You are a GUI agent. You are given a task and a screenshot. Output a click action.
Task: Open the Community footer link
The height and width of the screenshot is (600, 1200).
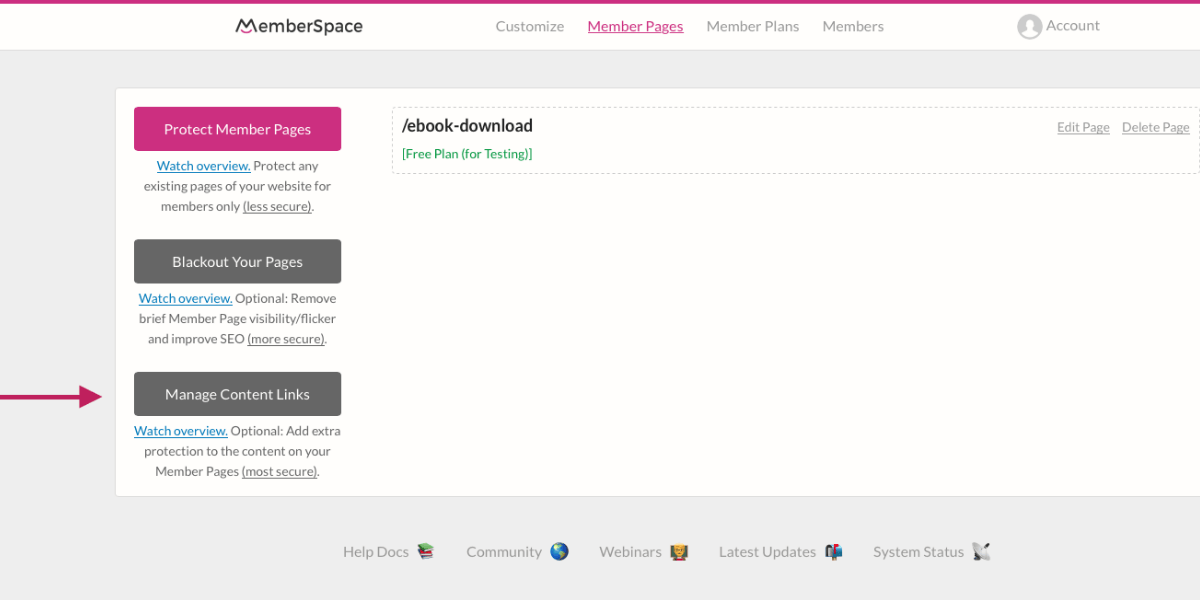(x=504, y=552)
